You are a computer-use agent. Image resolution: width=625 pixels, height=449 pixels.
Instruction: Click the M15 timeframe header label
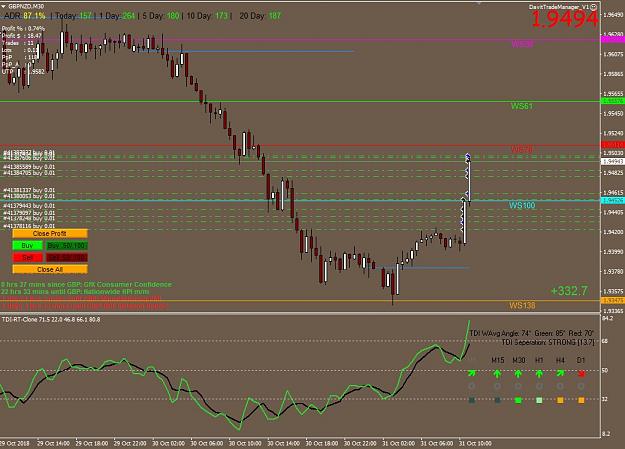pos(497,360)
